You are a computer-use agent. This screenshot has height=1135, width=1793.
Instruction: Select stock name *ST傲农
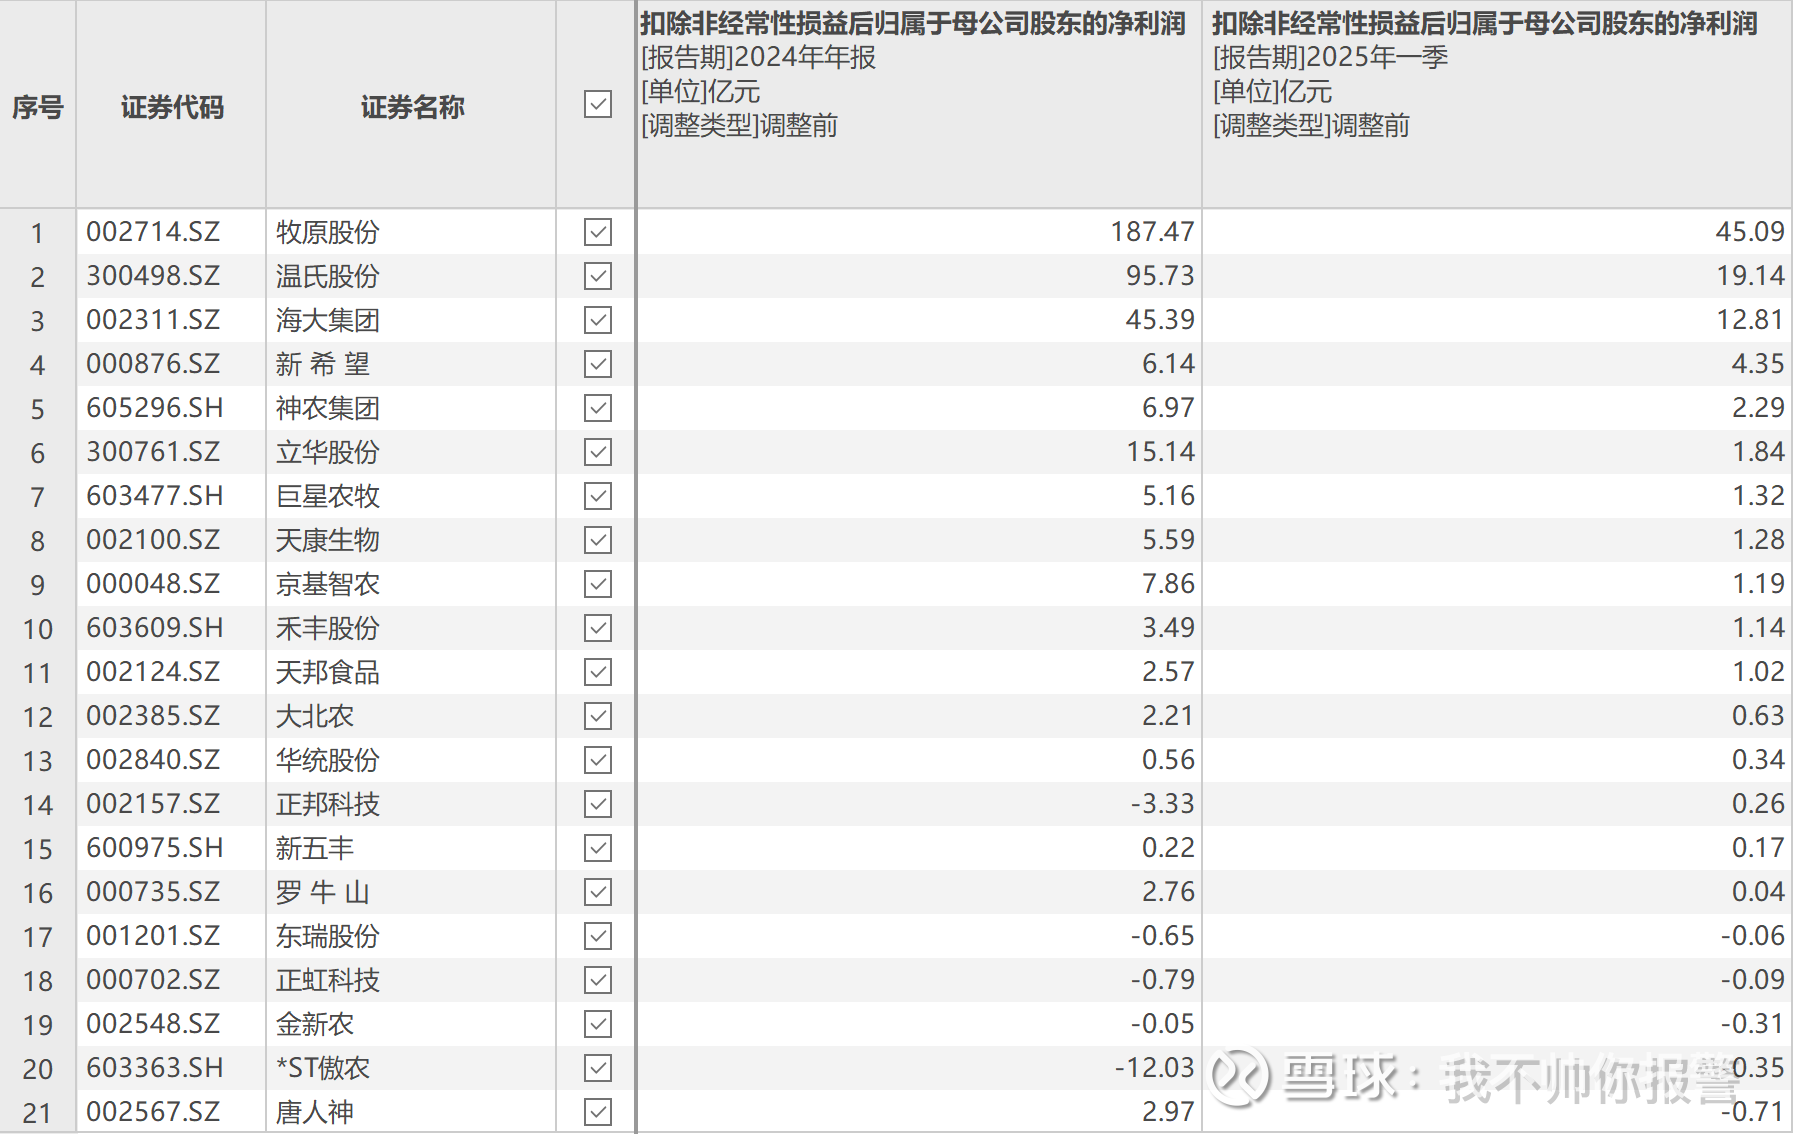[x=323, y=1068]
